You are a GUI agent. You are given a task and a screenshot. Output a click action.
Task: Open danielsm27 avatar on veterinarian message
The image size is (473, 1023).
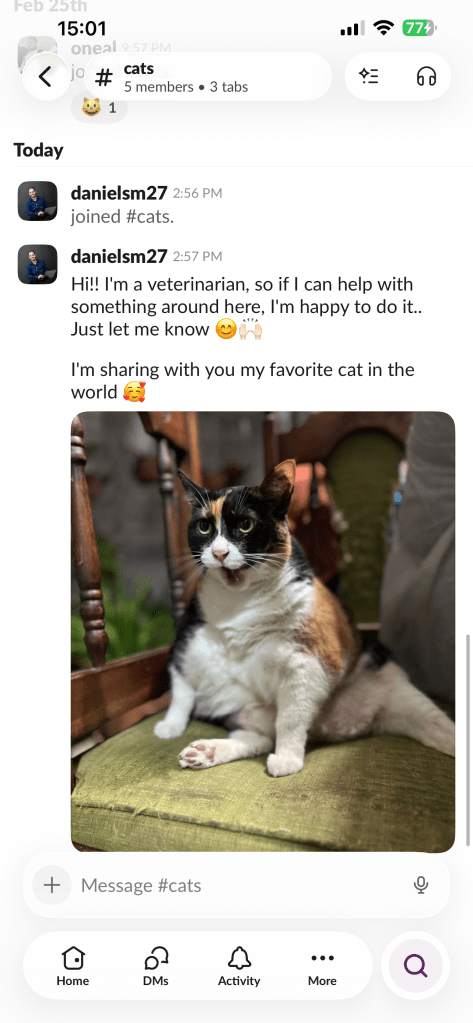(37, 264)
